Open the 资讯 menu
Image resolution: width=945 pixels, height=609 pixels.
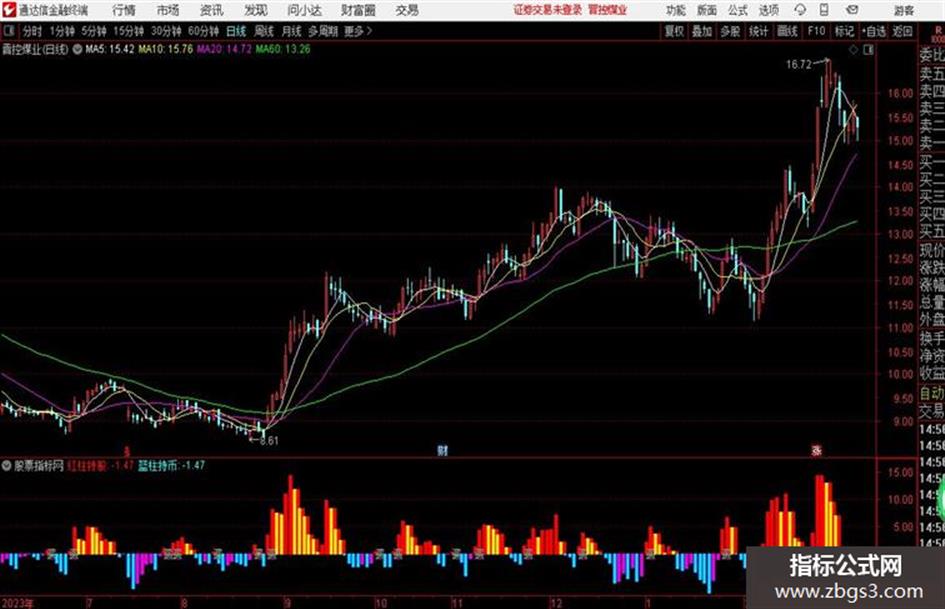pos(212,10)
